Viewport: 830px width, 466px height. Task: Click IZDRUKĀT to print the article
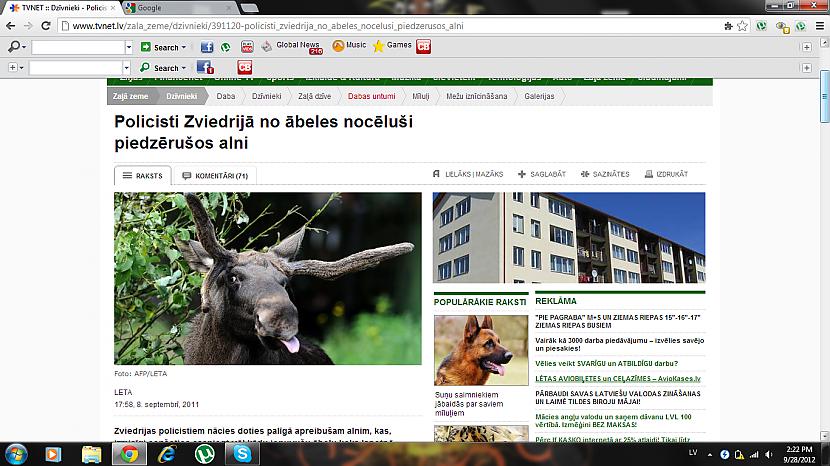pyautogui.click(x=666, y=174)
